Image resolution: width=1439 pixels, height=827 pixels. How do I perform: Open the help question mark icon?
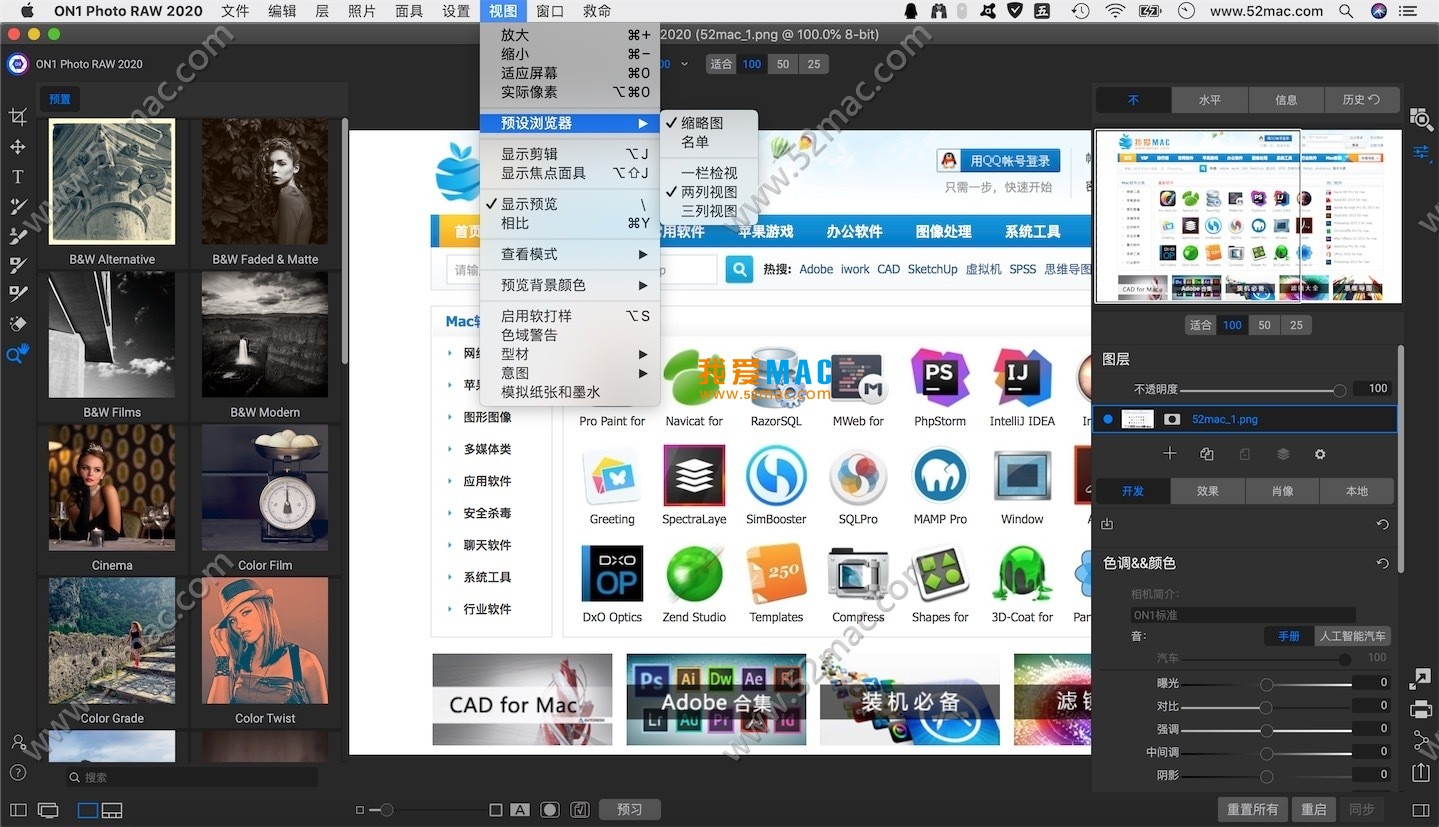[18, 773]
